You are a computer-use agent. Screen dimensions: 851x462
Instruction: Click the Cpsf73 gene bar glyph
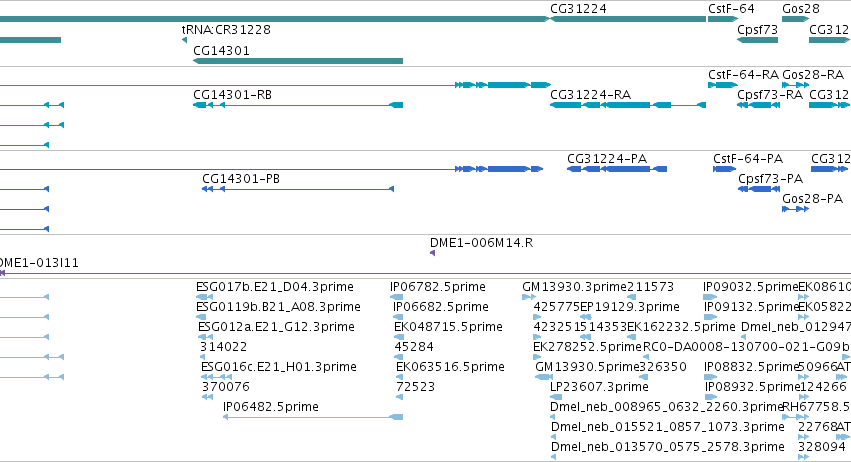(x=757, y=40)
